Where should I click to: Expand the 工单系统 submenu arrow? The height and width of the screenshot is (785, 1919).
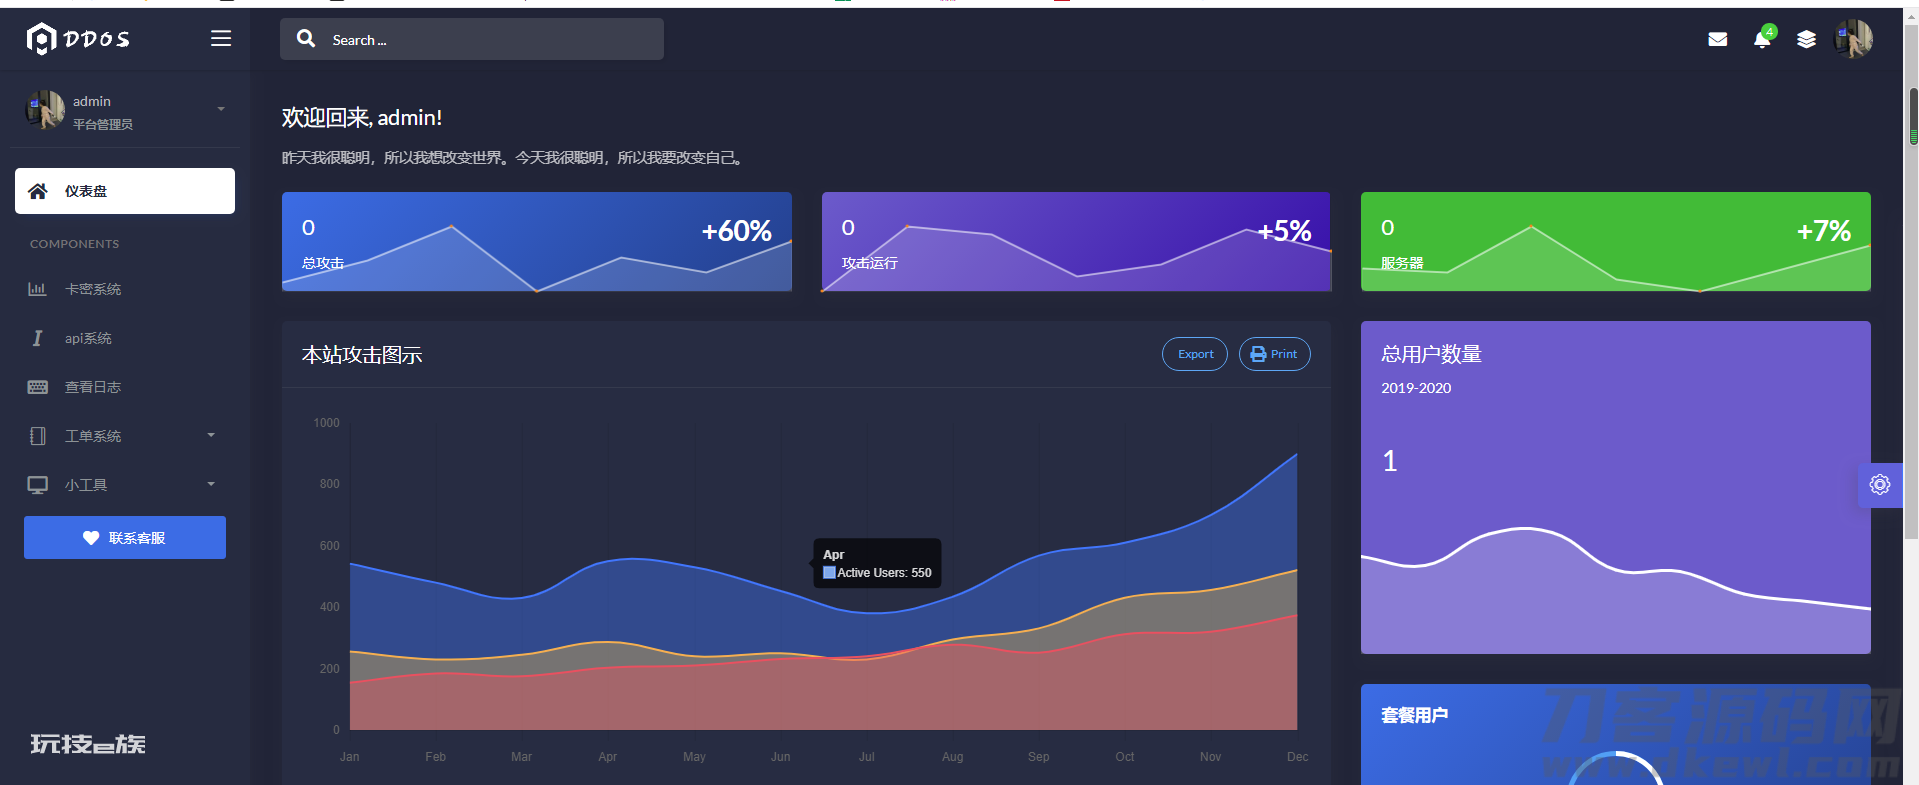click(211, 435)
